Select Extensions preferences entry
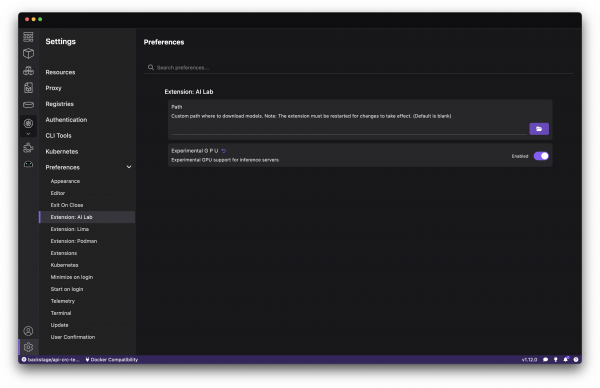Viewport: 600px width, 388px height. click(x=64, y=253)
